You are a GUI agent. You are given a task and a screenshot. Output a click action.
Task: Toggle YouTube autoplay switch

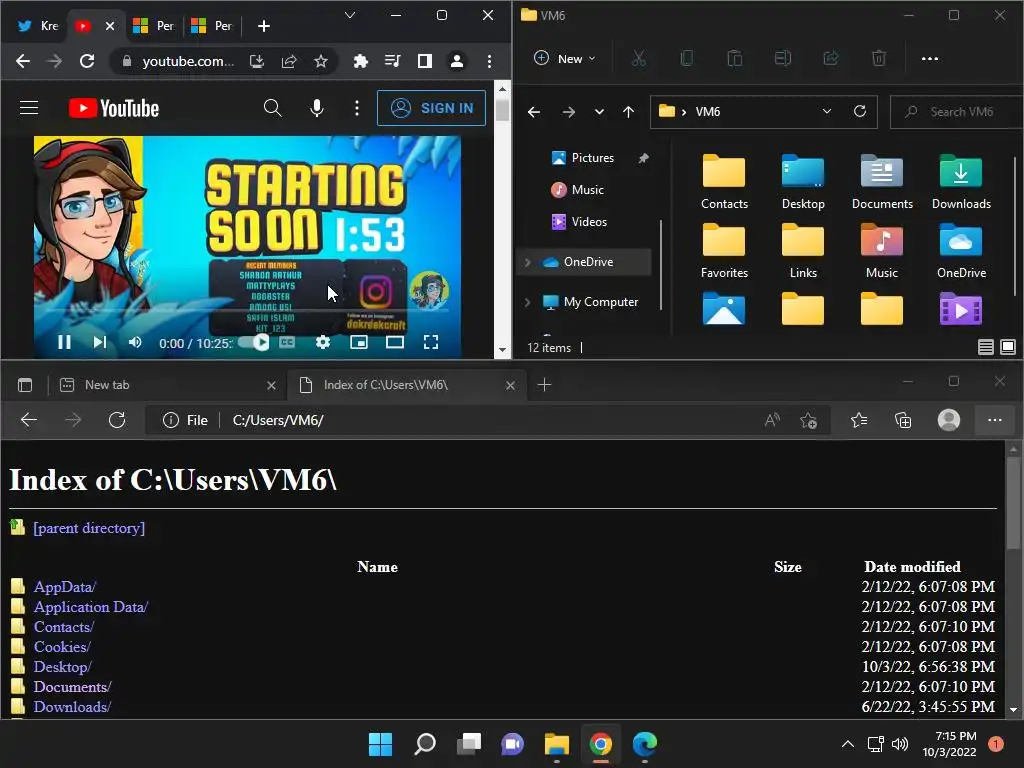(254, 342)
